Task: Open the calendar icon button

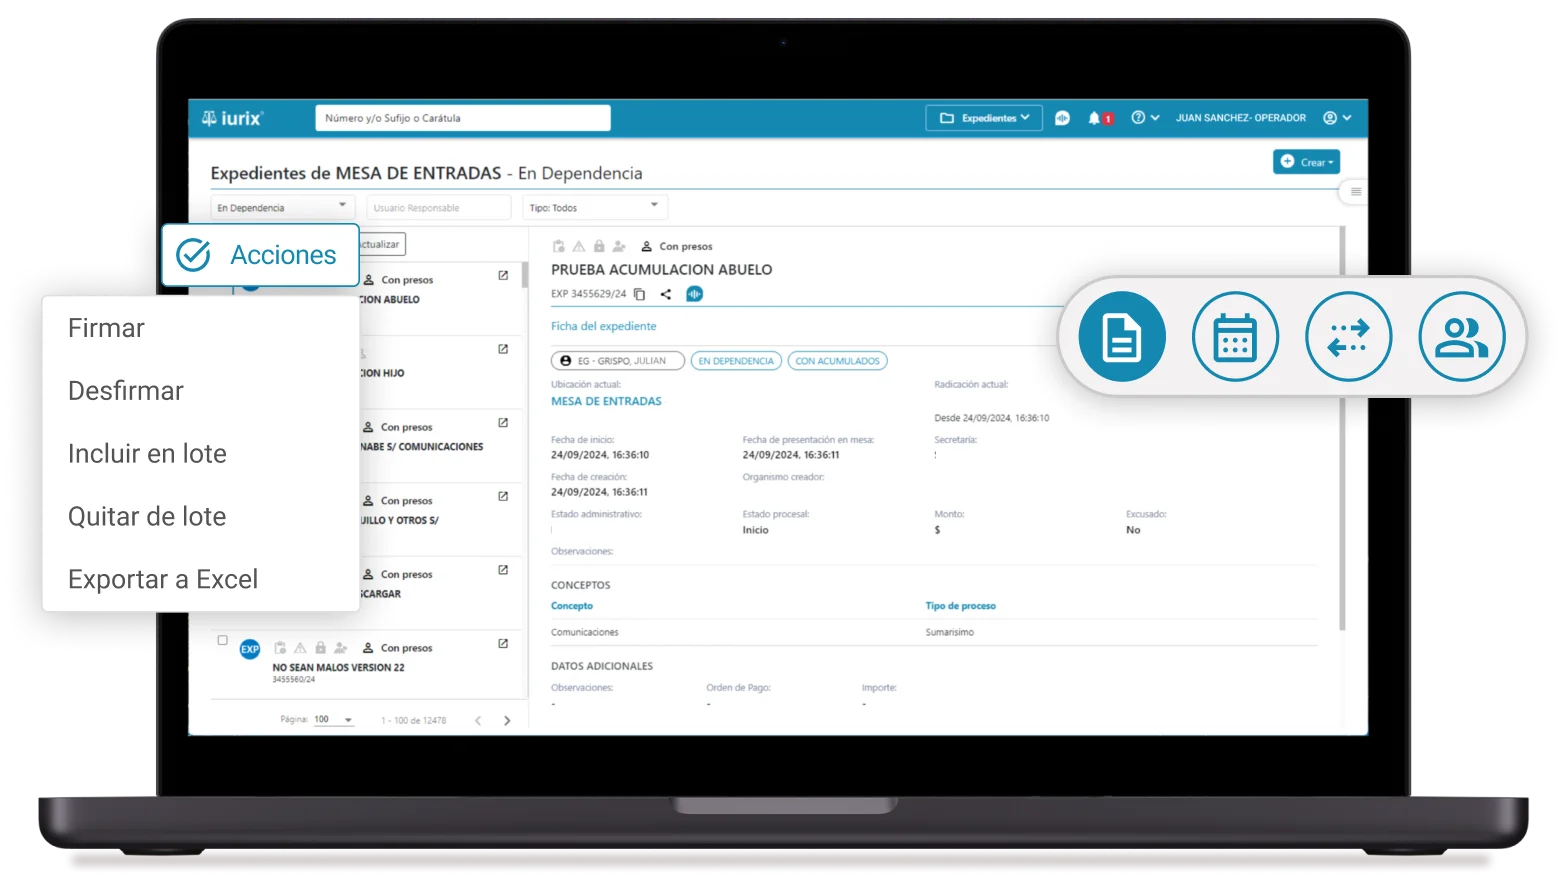Action: click(1235, 337)
